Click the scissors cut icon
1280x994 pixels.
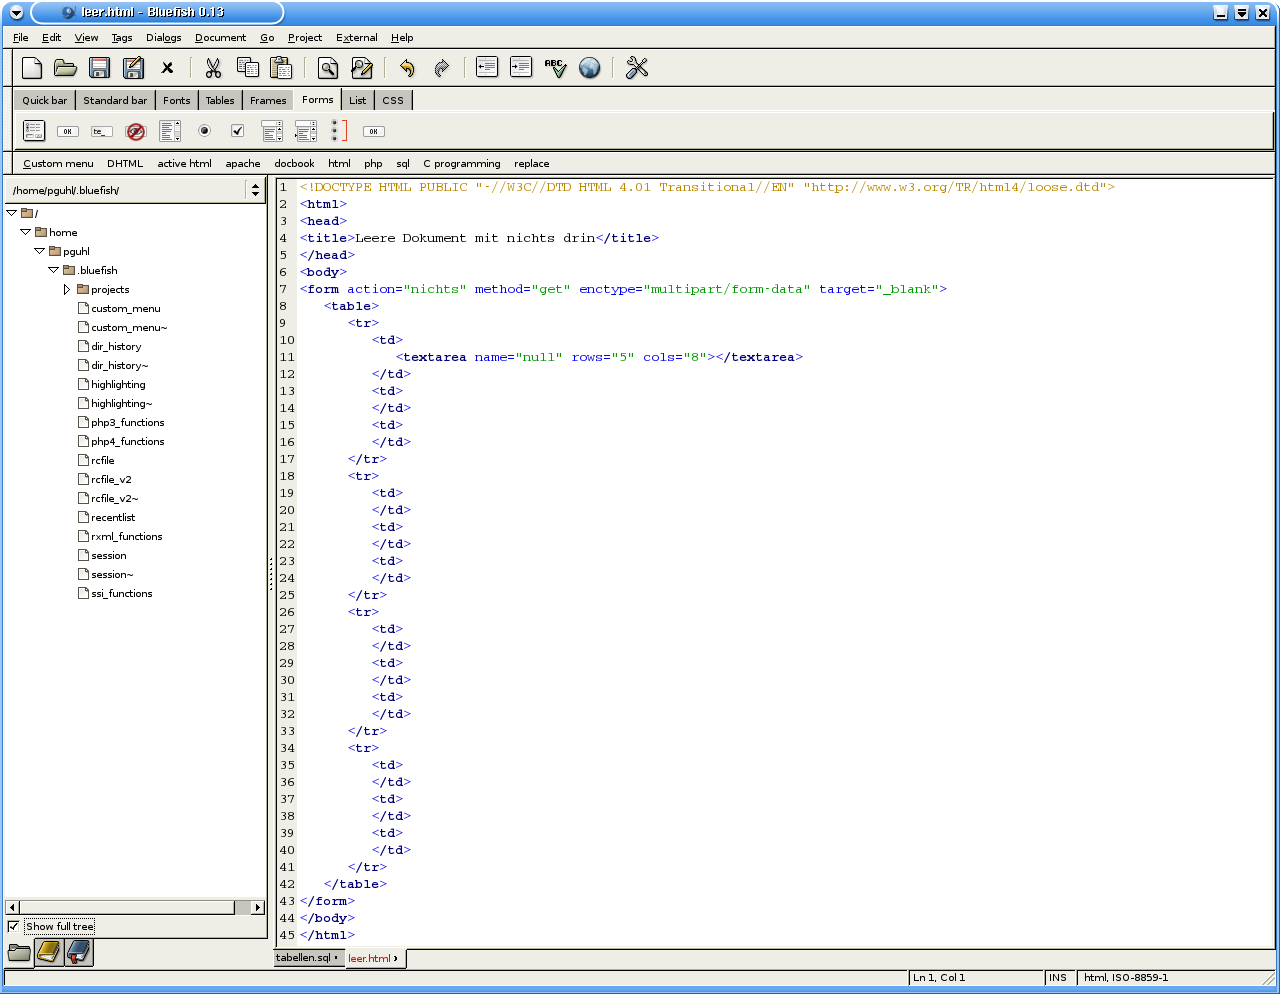point(213,68)
